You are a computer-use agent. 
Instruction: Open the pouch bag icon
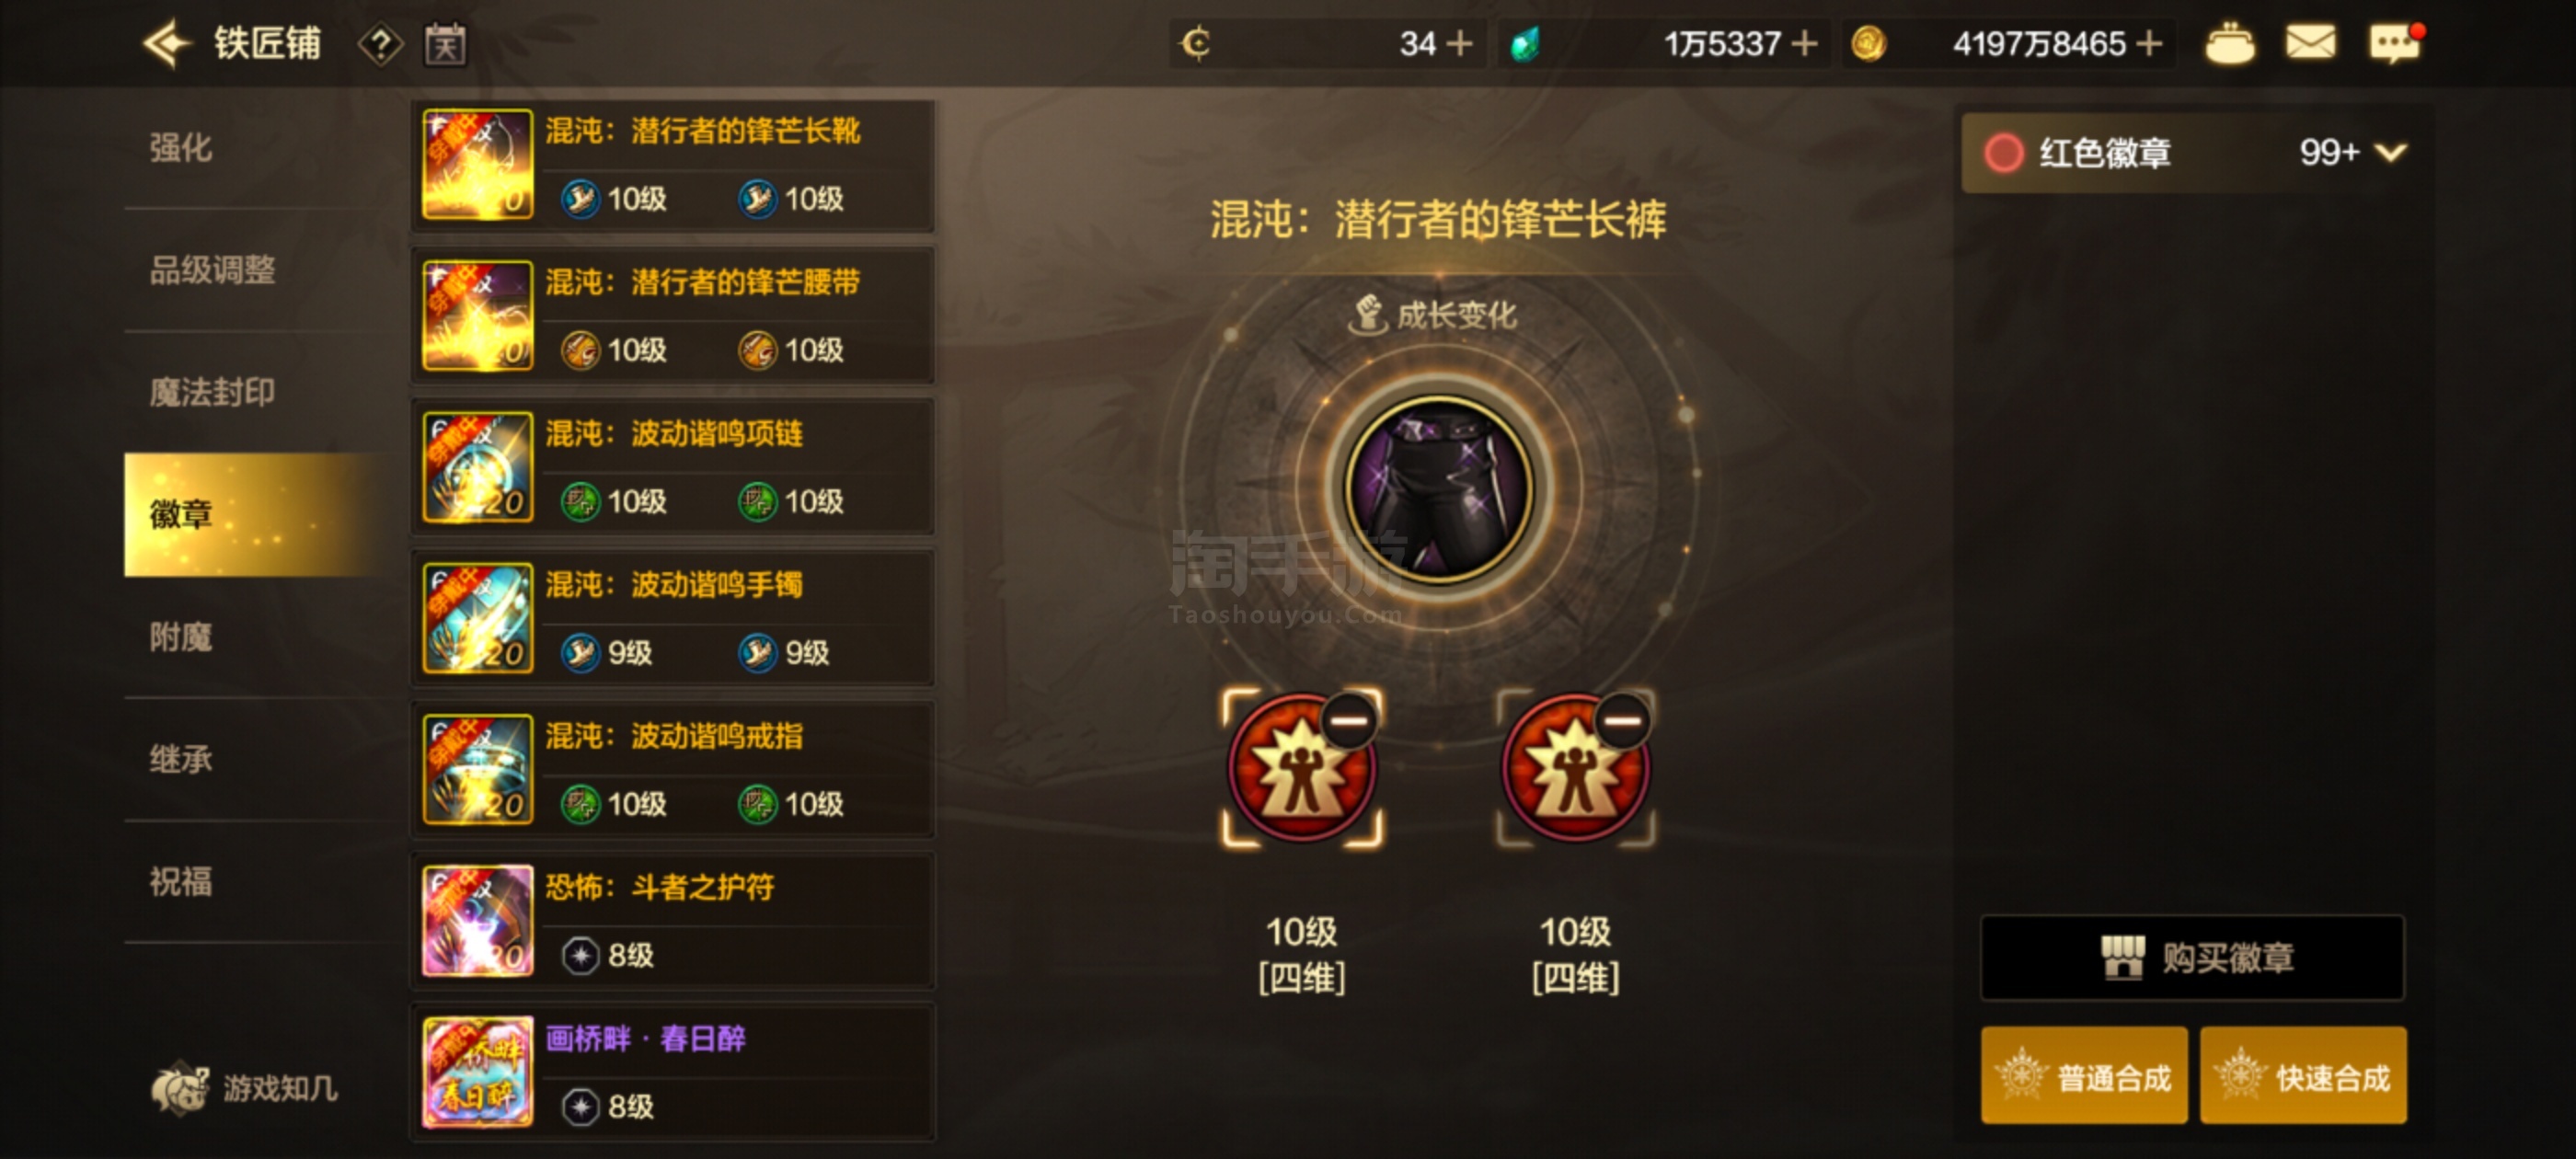tap(2230, 43)
